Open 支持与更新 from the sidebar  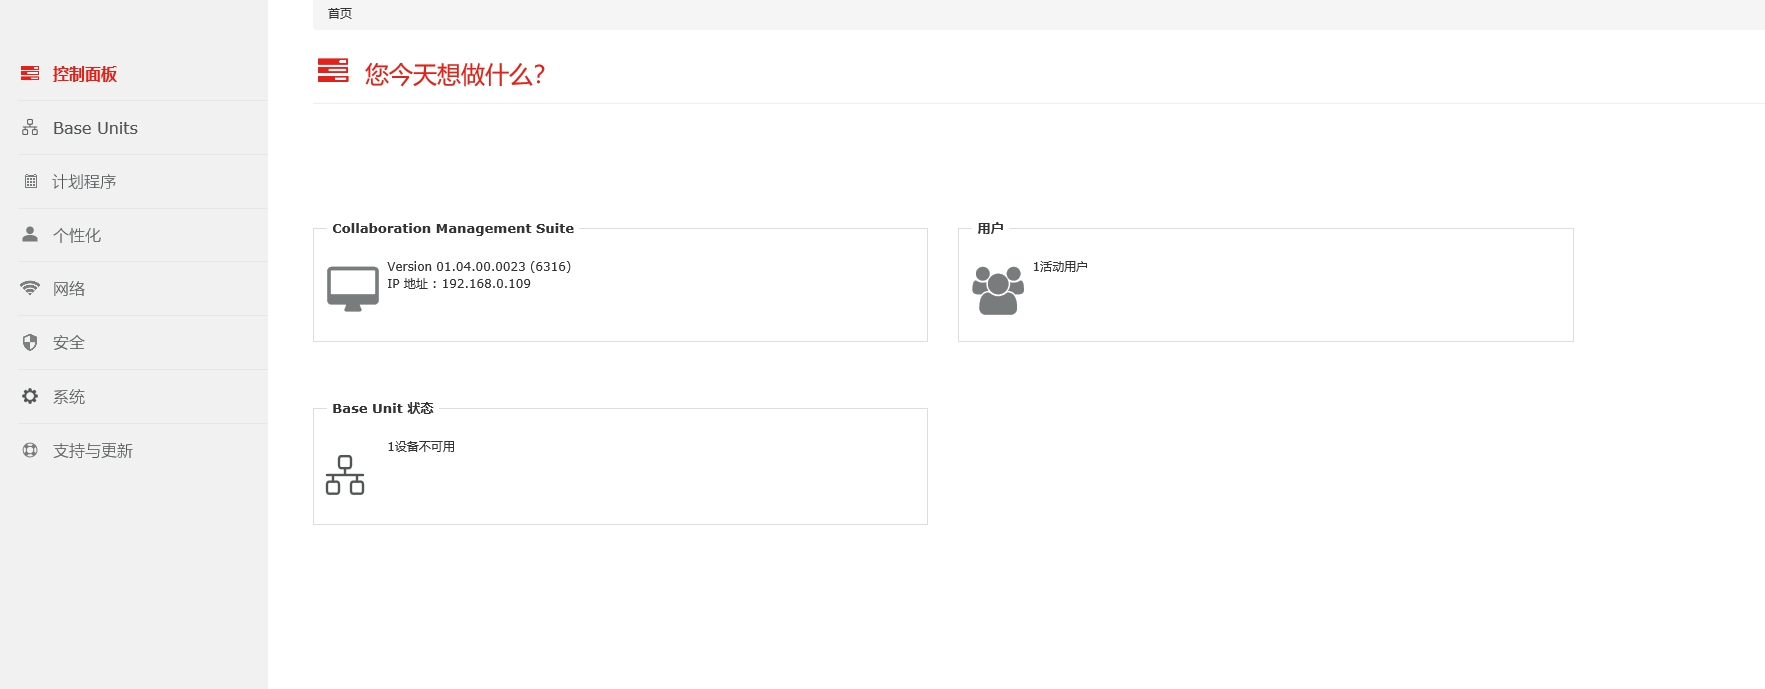tap(93, 451)
